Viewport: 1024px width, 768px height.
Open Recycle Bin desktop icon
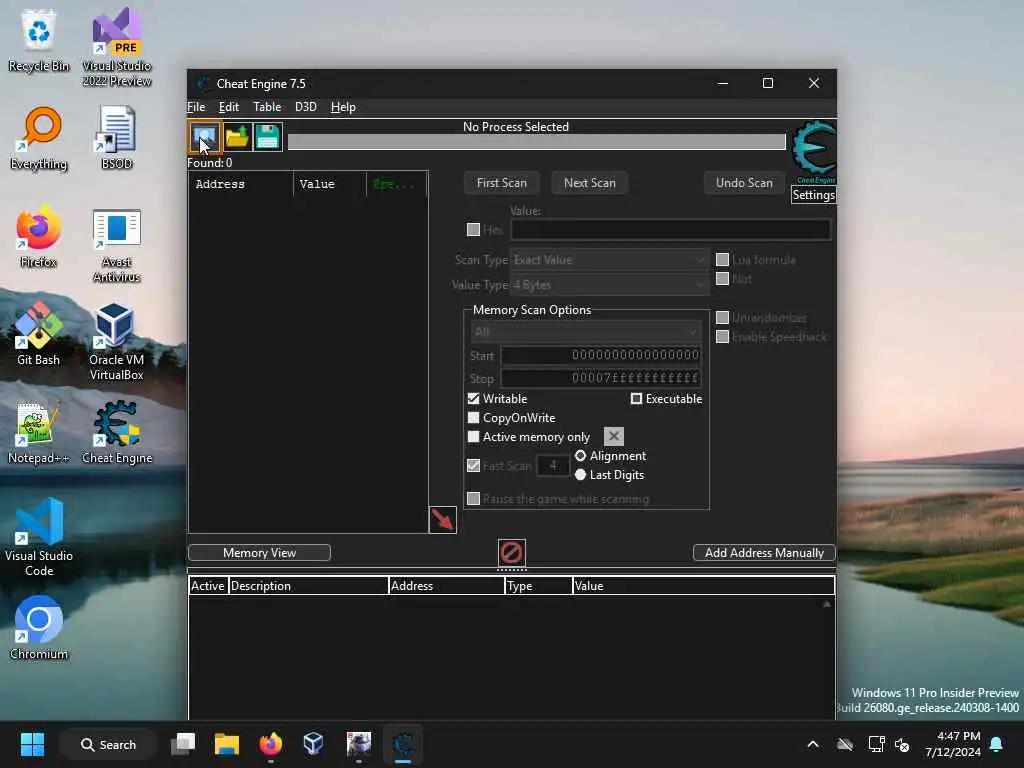[39, 40]
